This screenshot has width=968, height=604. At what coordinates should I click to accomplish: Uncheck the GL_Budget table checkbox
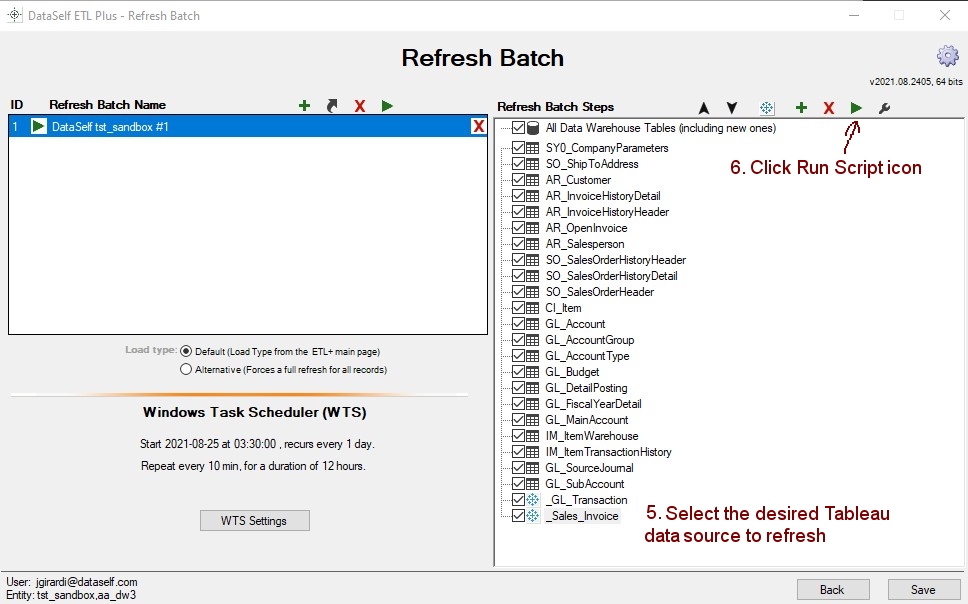coord(518,372)
